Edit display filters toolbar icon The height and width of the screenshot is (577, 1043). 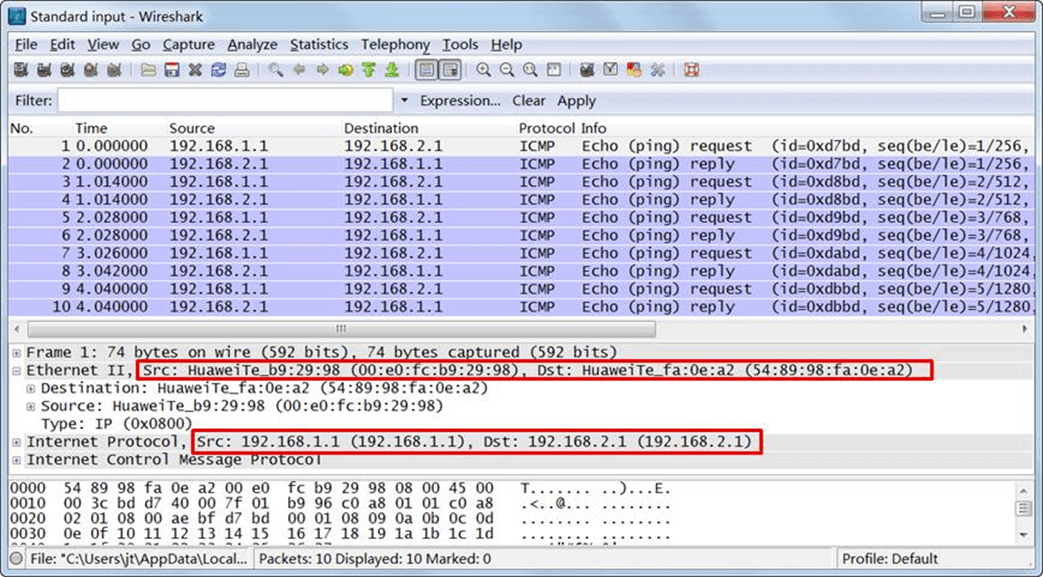610,70
